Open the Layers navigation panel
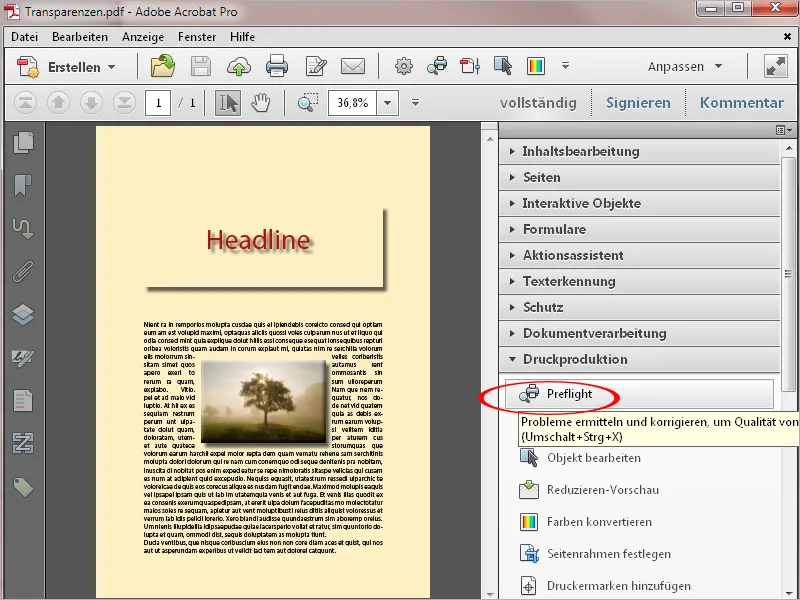800x600 pixels. pyautogui.click(x=23, y=314)
